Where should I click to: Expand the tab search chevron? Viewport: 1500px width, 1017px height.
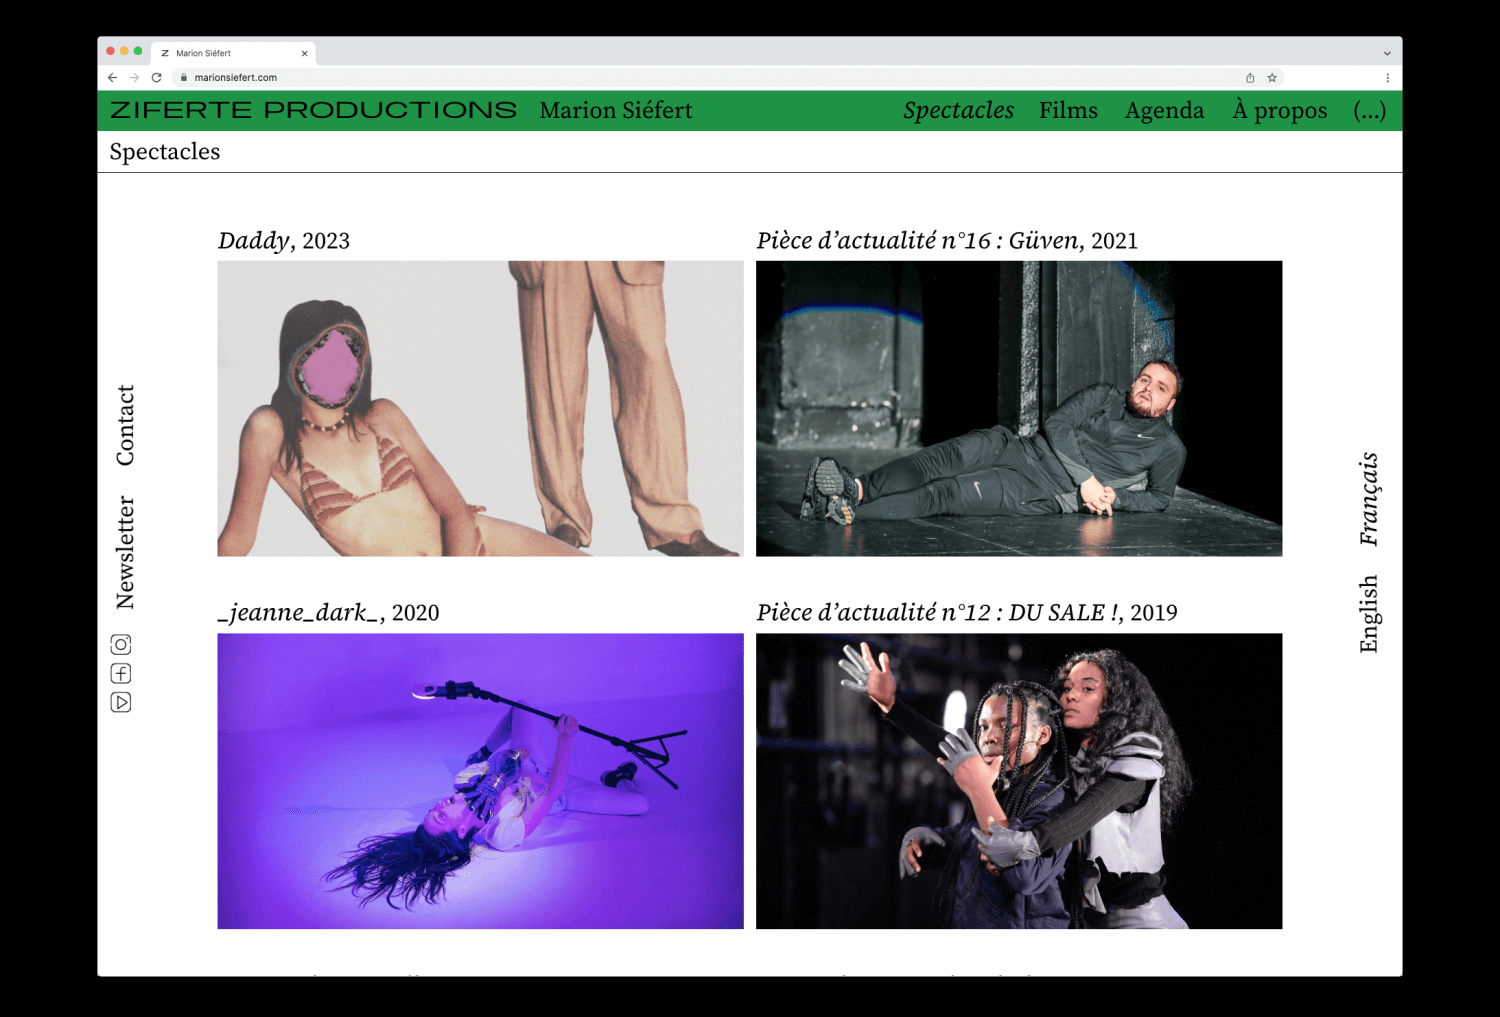pos(1387,54)
